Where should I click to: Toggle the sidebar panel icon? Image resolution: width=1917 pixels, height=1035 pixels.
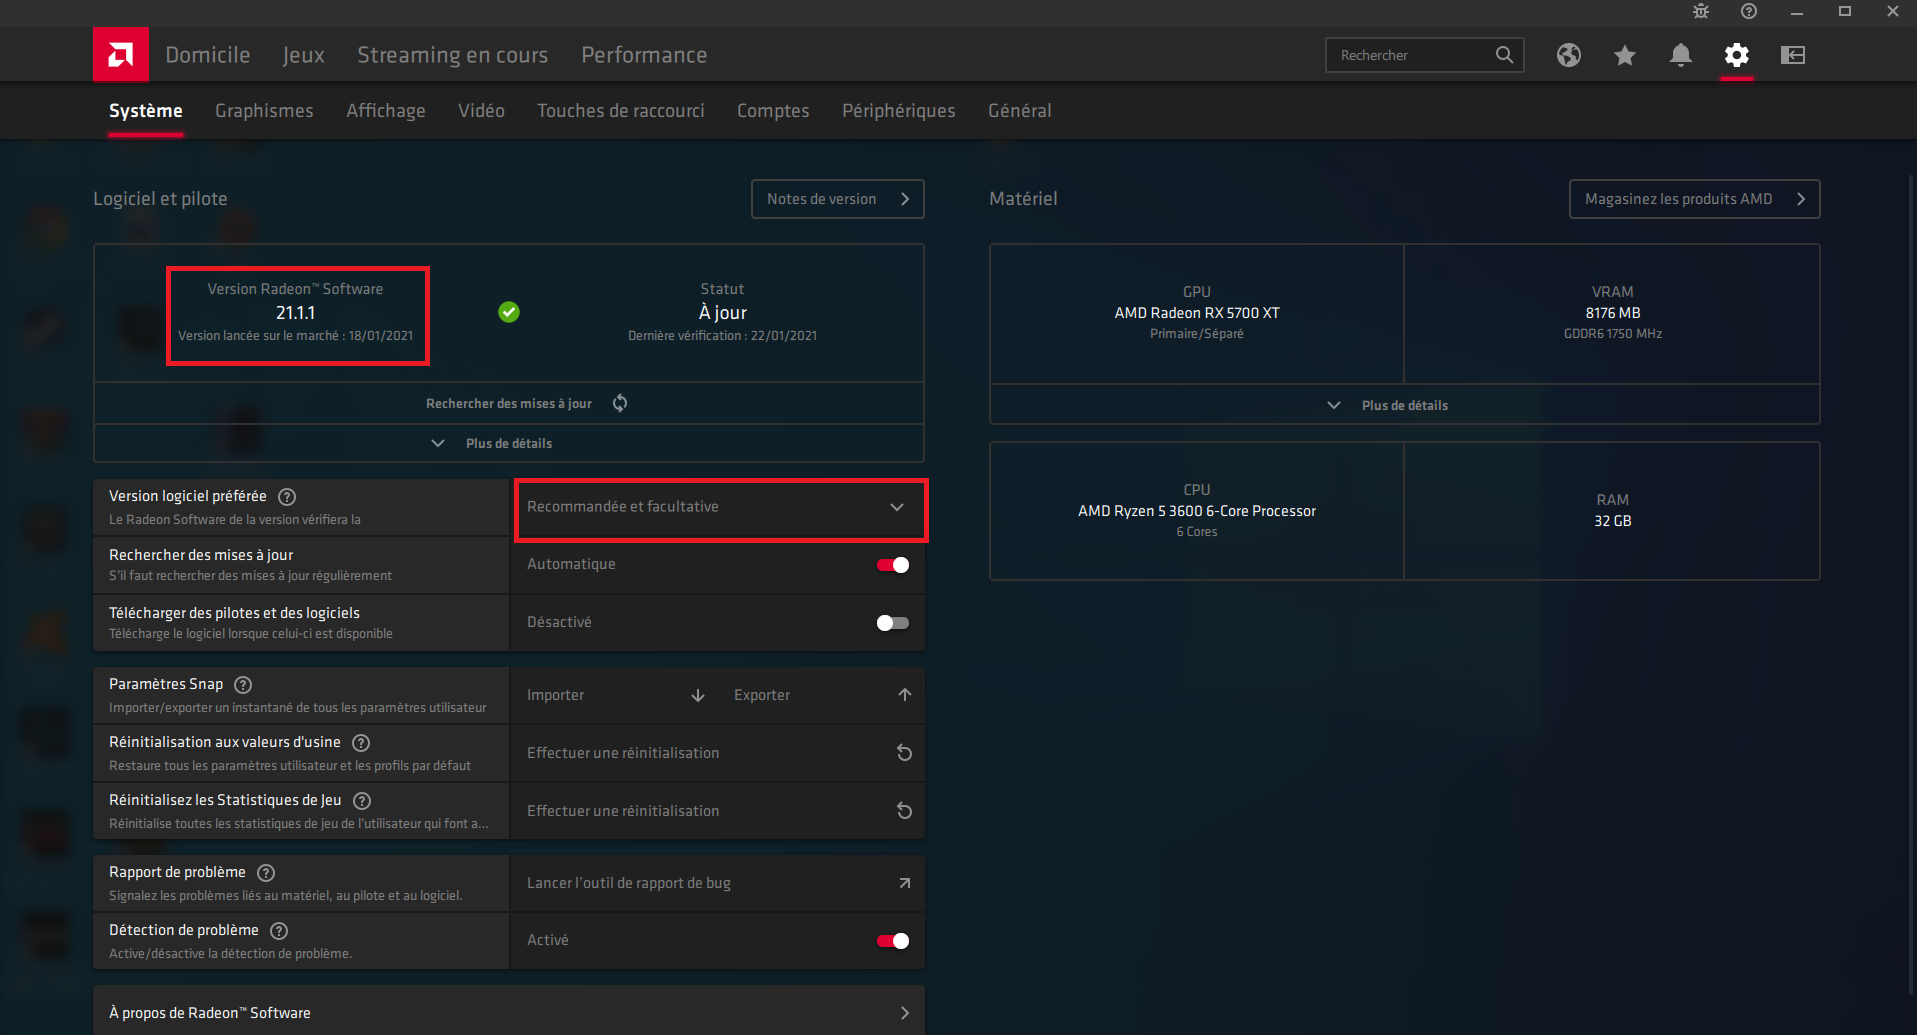click(1792, 55)
